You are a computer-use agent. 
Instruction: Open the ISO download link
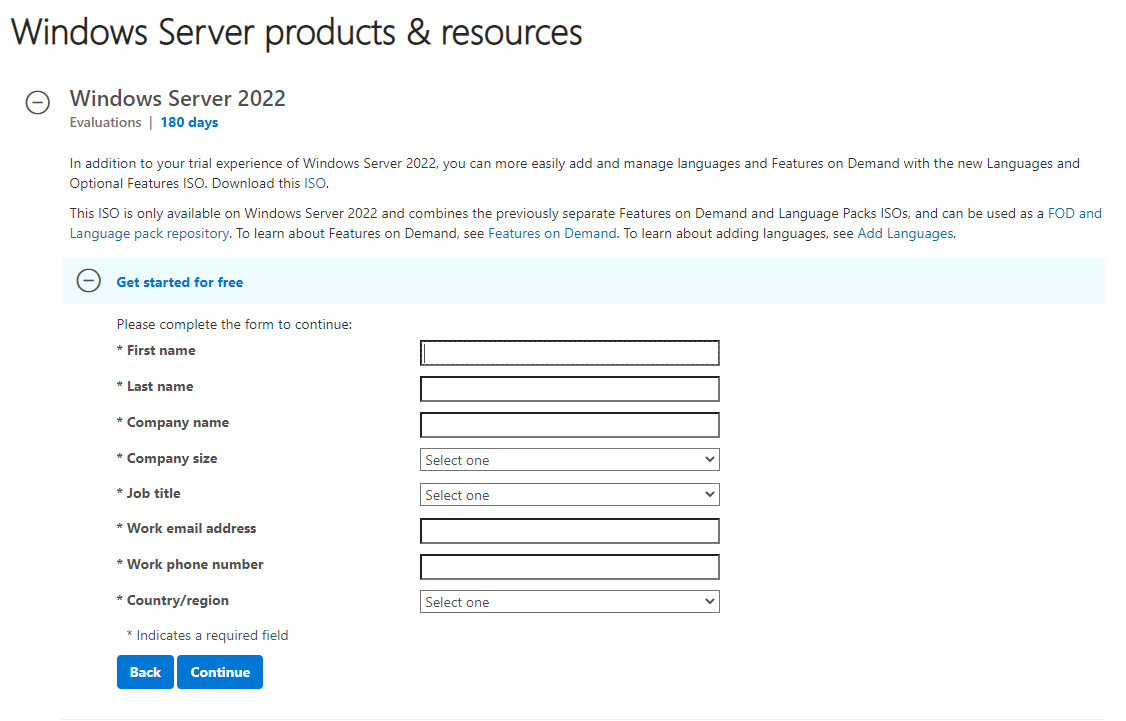pos(315,183)
